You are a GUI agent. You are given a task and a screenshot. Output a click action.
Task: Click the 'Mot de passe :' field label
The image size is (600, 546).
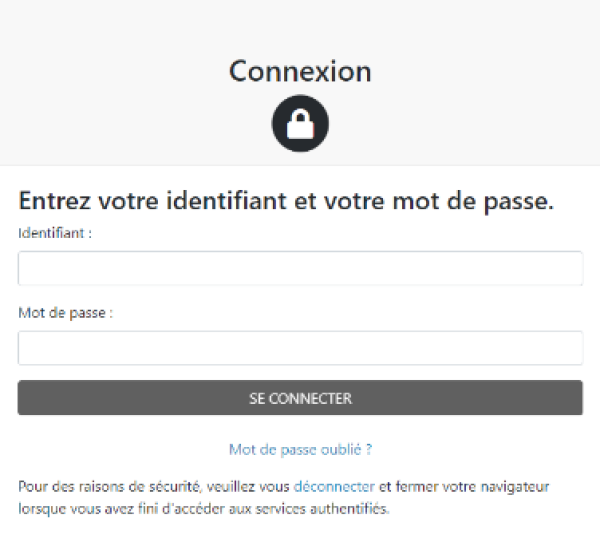(65, 312)
